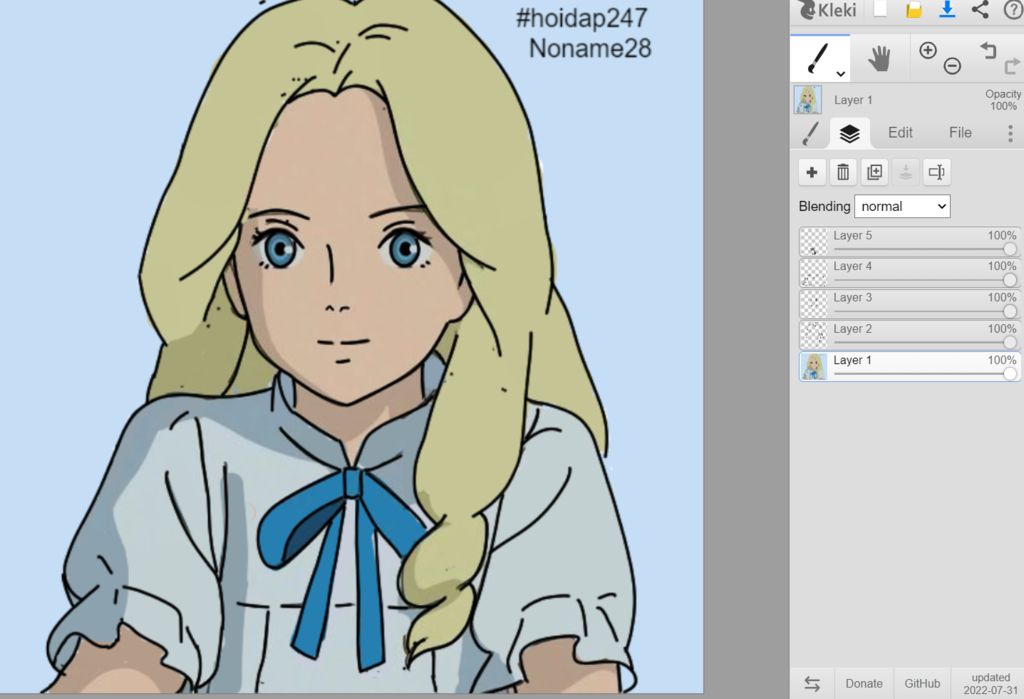Select Layer 4 in the layers list
1024x699 pixels.
pyautogui.click(x=910, y=272)
